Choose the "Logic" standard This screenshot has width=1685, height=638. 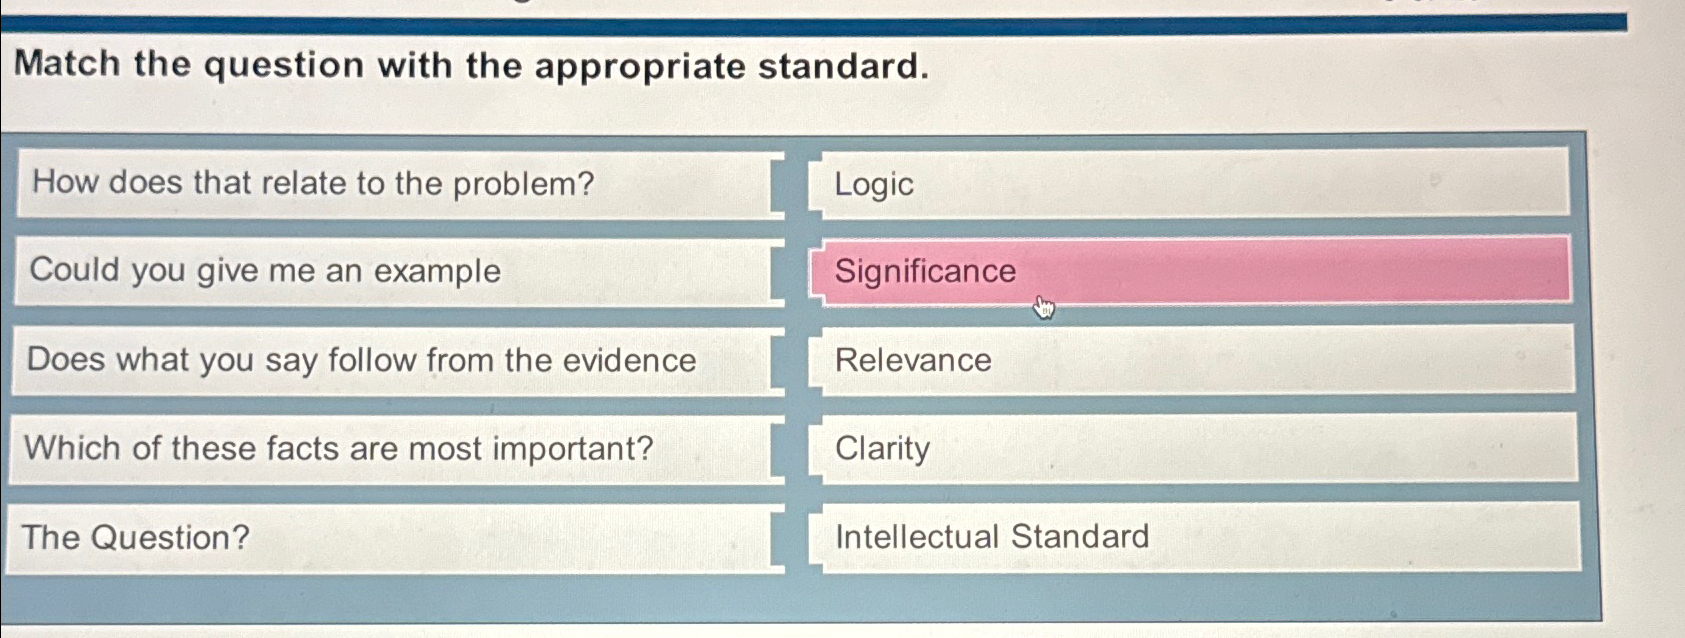point(1190,184)
